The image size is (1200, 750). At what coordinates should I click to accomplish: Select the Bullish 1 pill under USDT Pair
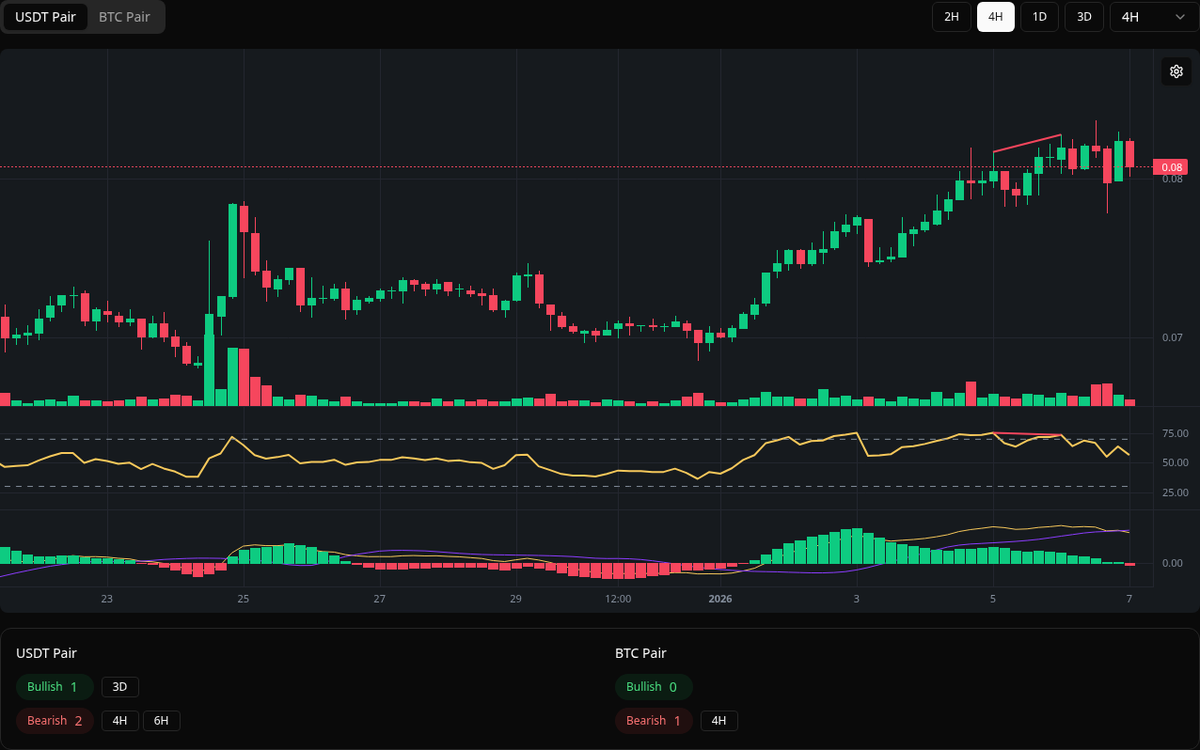tap(54, 687)
